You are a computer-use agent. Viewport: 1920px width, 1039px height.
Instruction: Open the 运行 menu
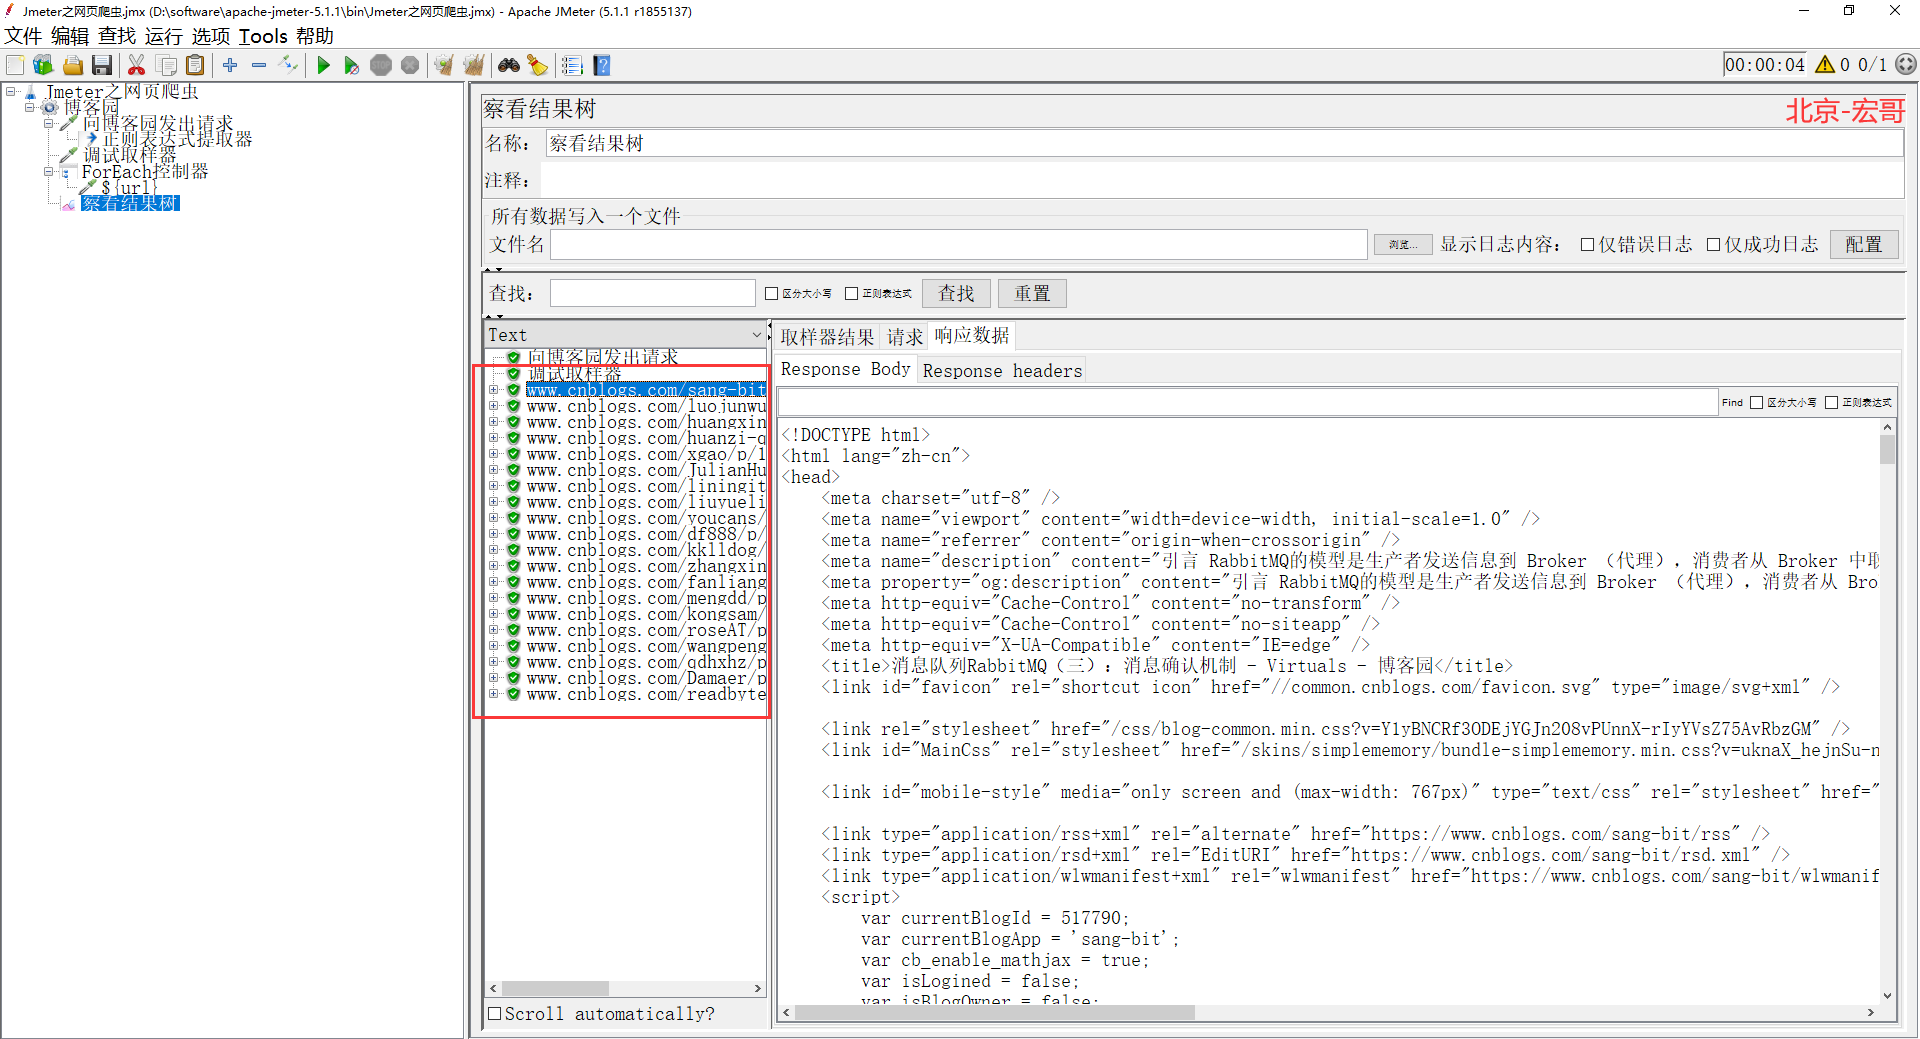pyautogui.click(x=164, y=36)
